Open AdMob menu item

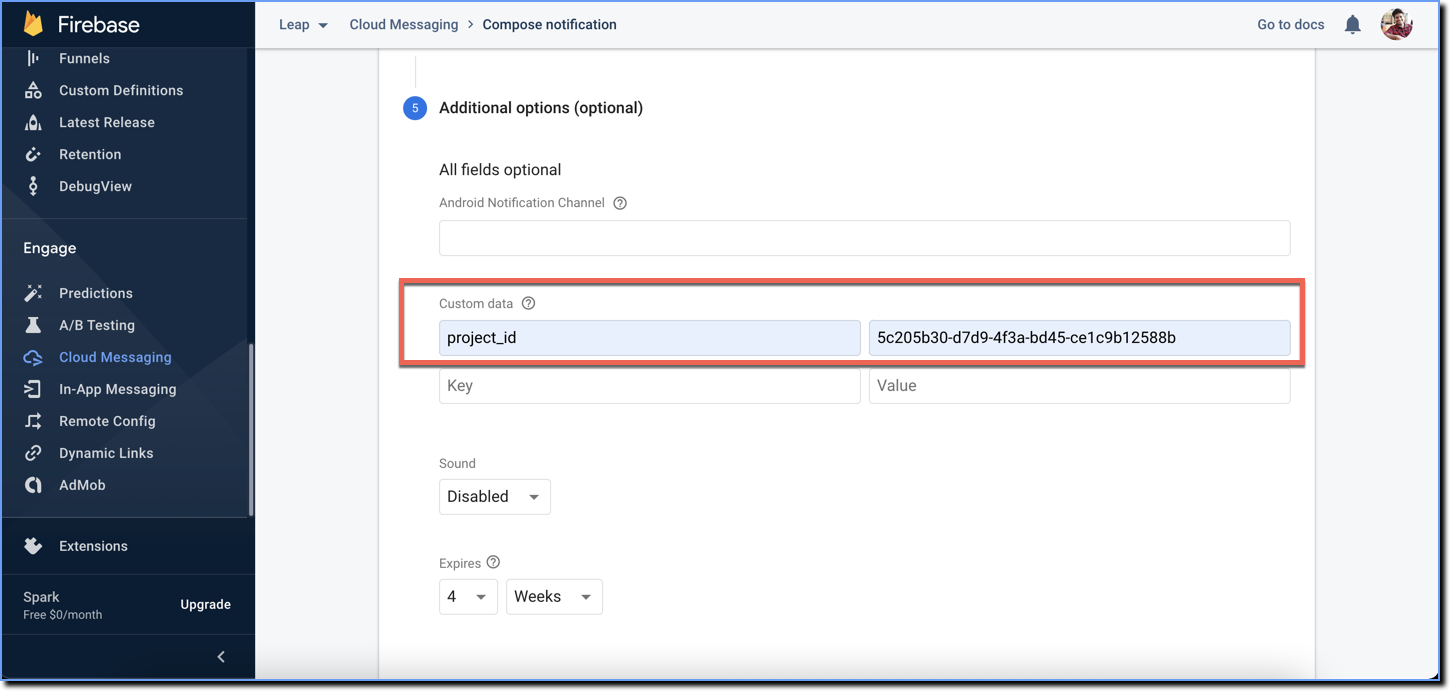click(82, 485)
